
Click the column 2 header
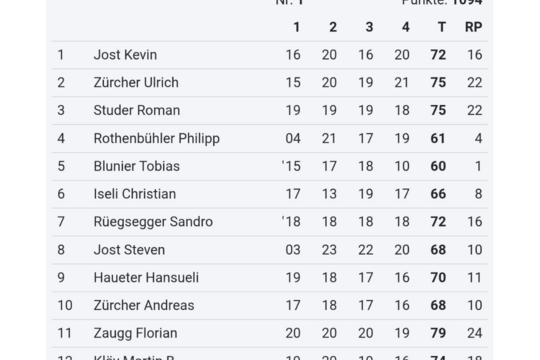pyautogui.click(x=333, y=27)
